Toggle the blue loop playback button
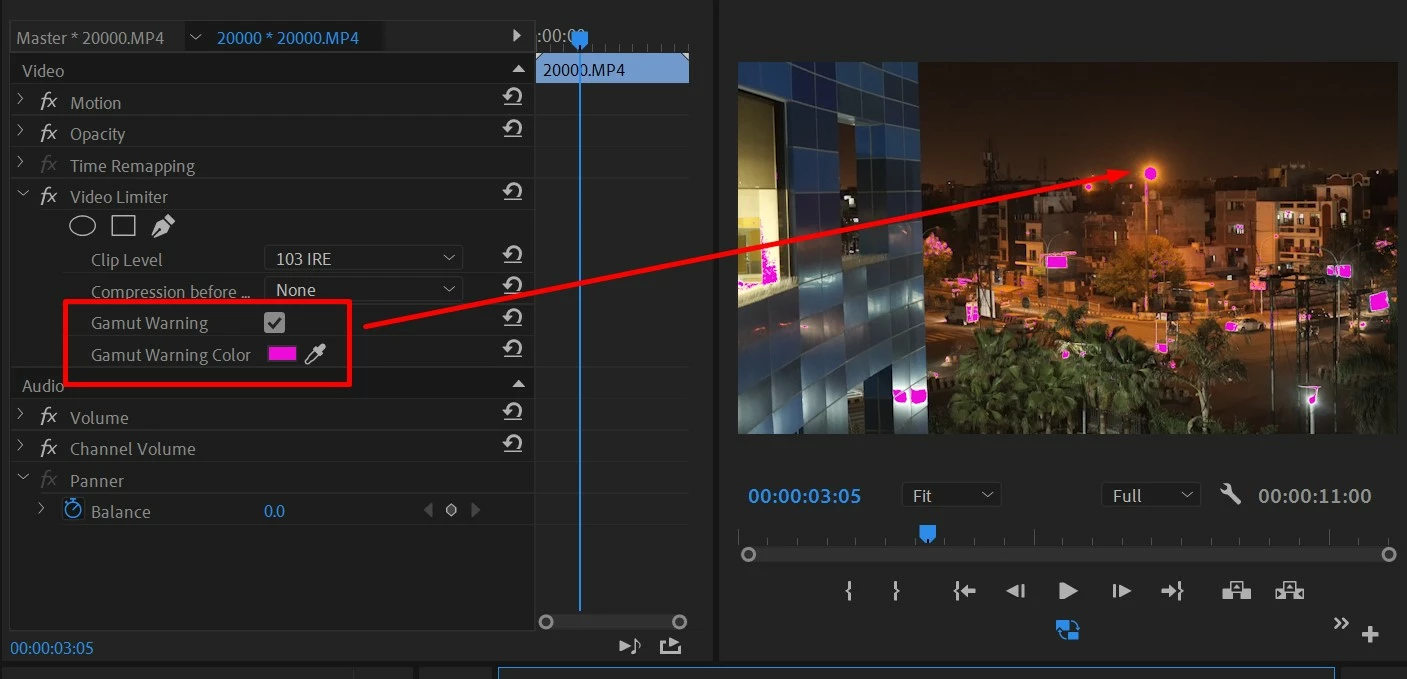The width and height of the screenshot is (1407, 679). (x=1068, y=629)
